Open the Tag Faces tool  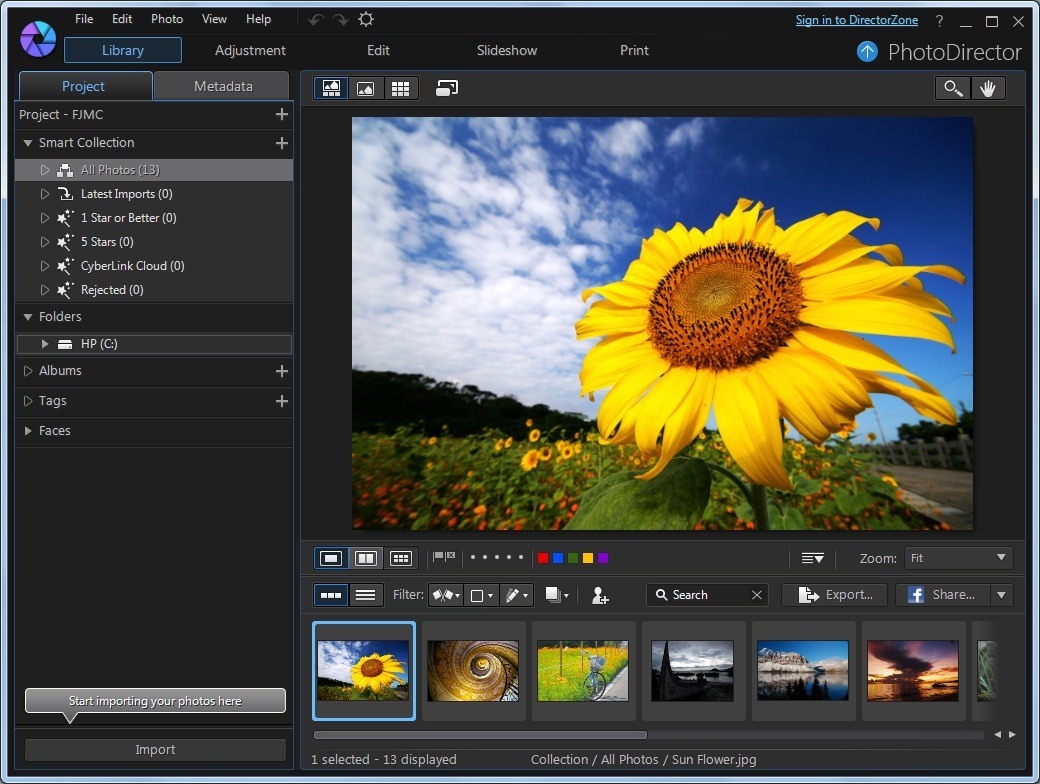pos(600,595)
